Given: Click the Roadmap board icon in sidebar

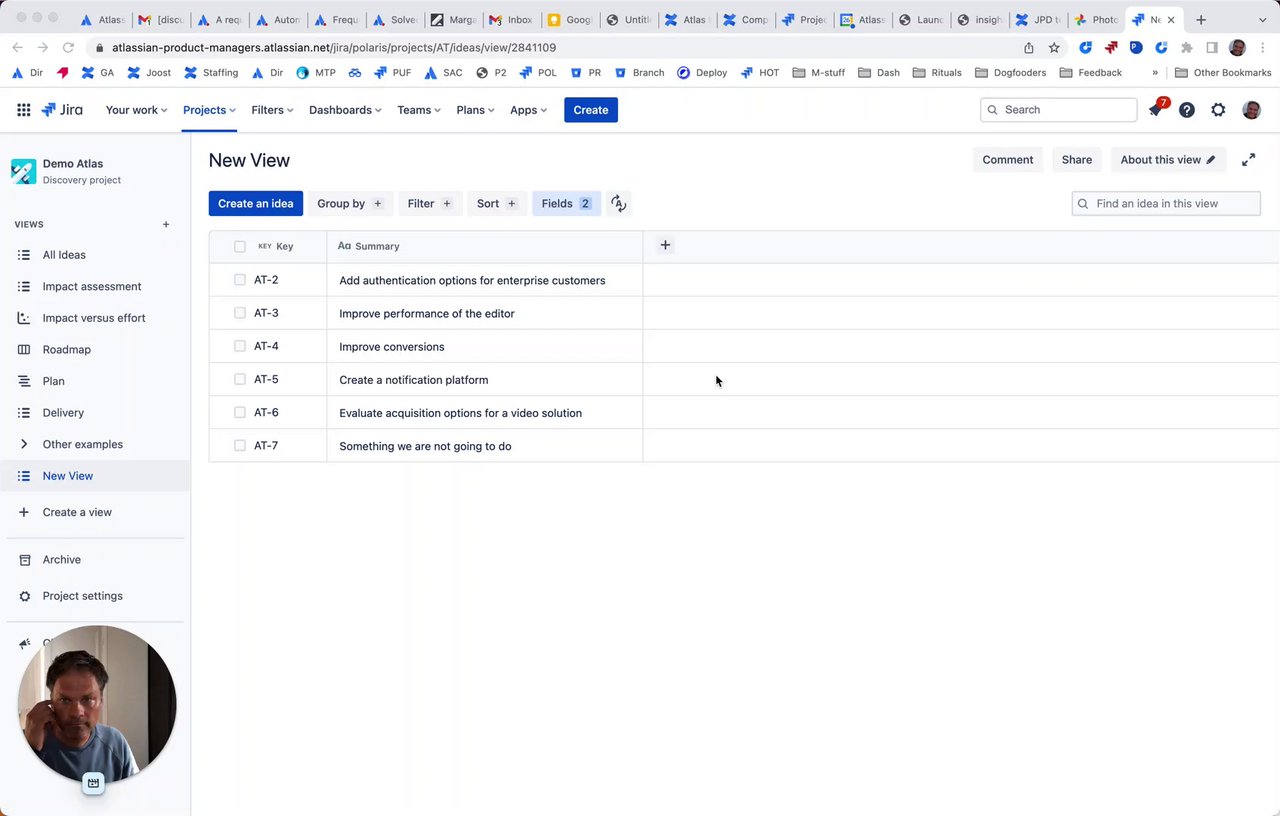Looking at the screenshot, I should tap(24, 350).
